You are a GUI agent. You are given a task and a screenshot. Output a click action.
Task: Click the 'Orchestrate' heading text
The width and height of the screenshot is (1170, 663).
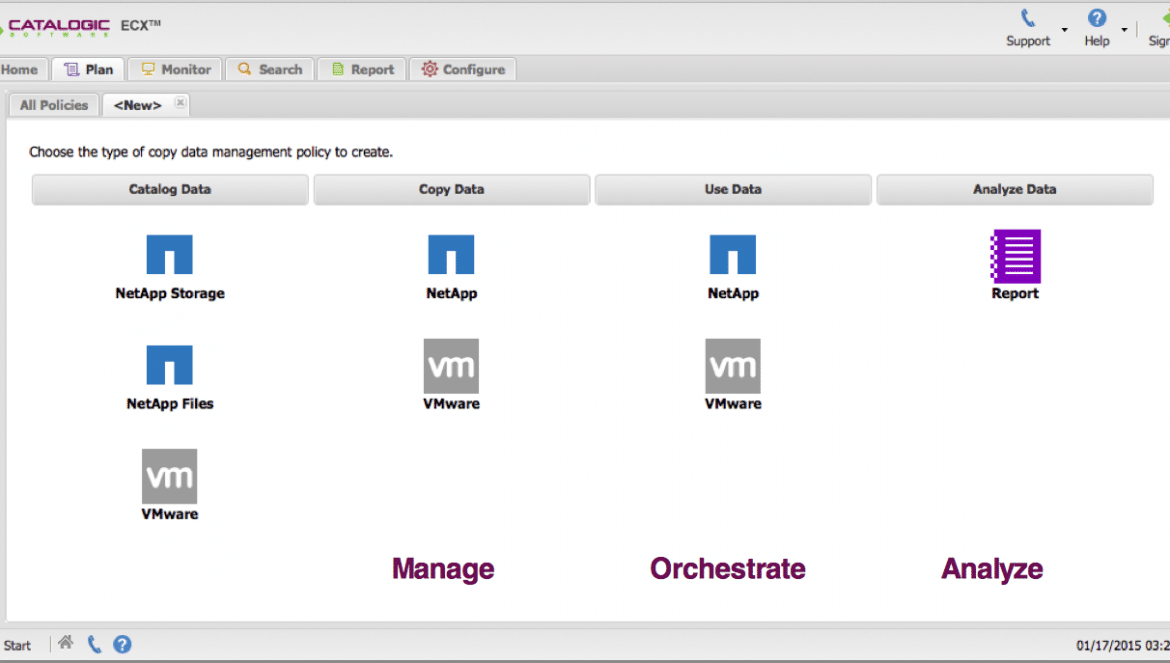pyautogui.click(x=728, y=569)
